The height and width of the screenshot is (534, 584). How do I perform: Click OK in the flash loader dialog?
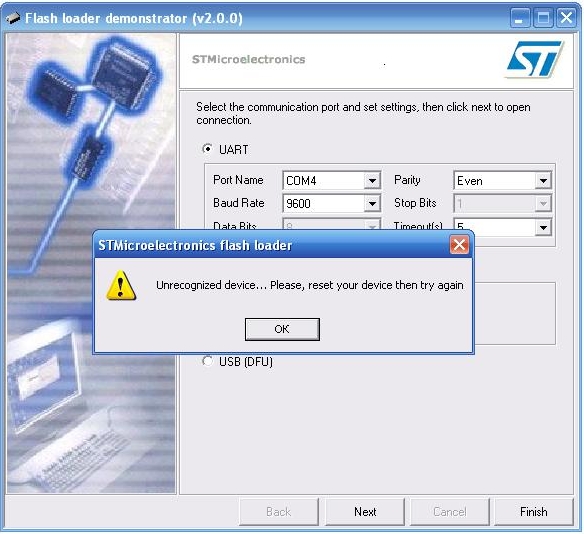(282, 329)
